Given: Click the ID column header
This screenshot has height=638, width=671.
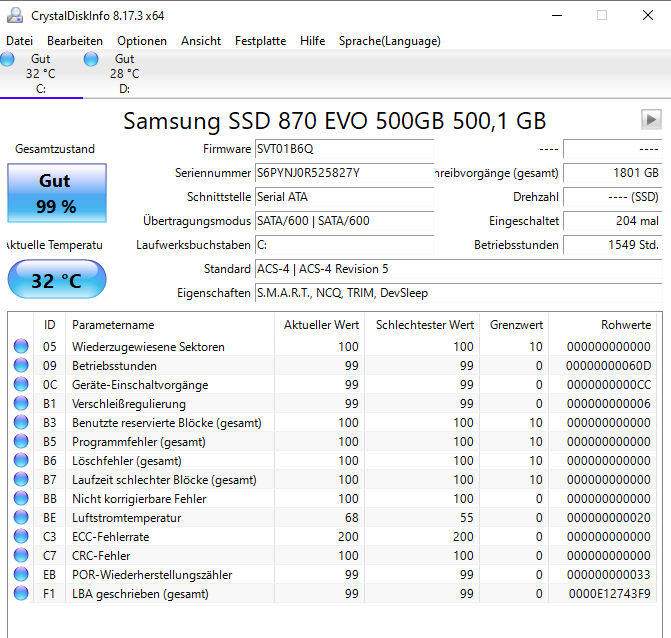Looking at the screenshot, I should click(x=49, y=325).
